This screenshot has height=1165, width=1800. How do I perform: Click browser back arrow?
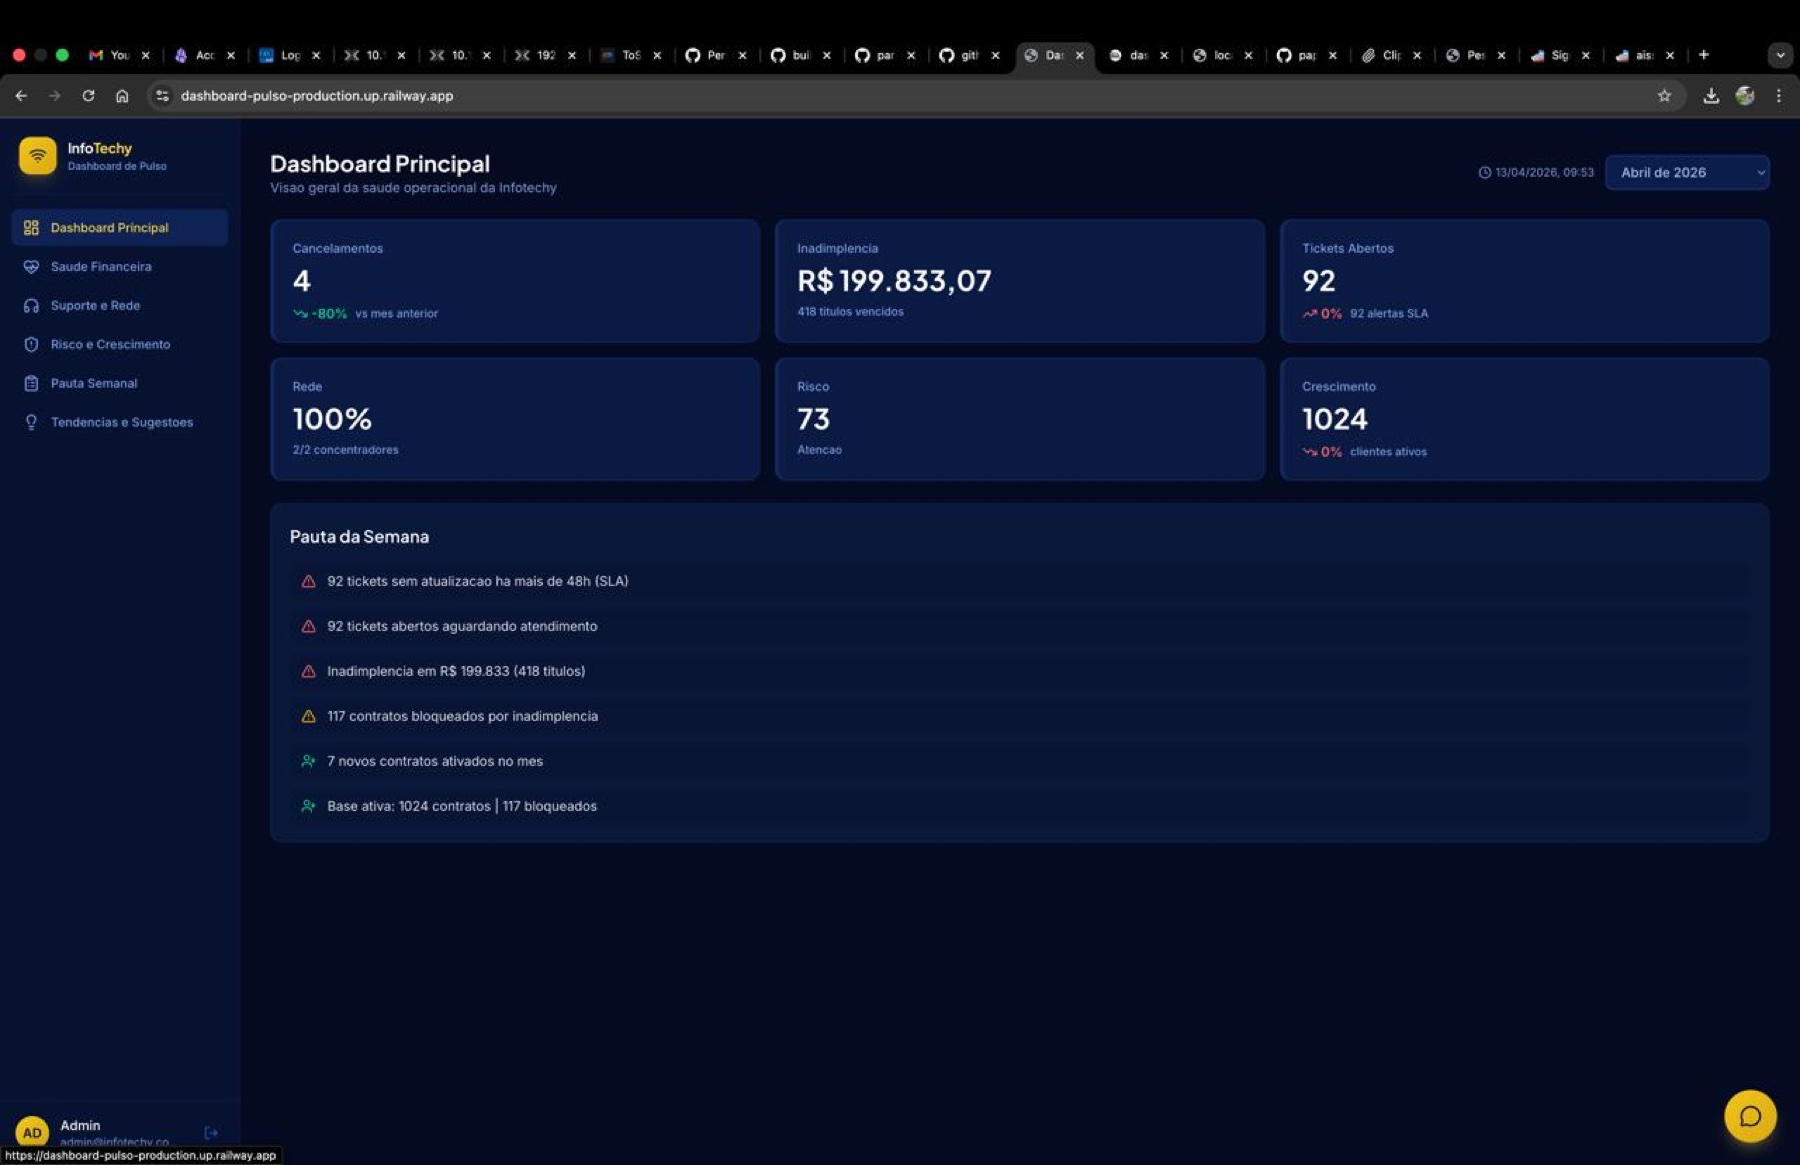21,95
